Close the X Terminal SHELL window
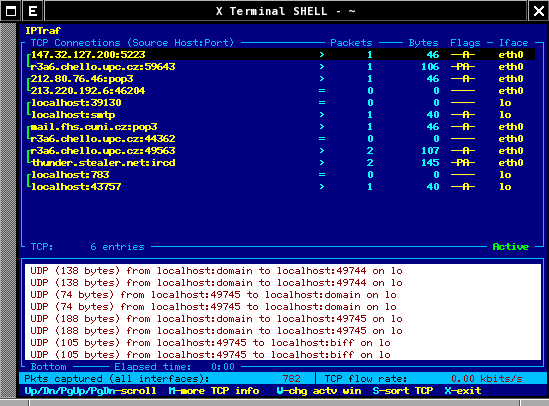549x406 pixels. point(538,11)
